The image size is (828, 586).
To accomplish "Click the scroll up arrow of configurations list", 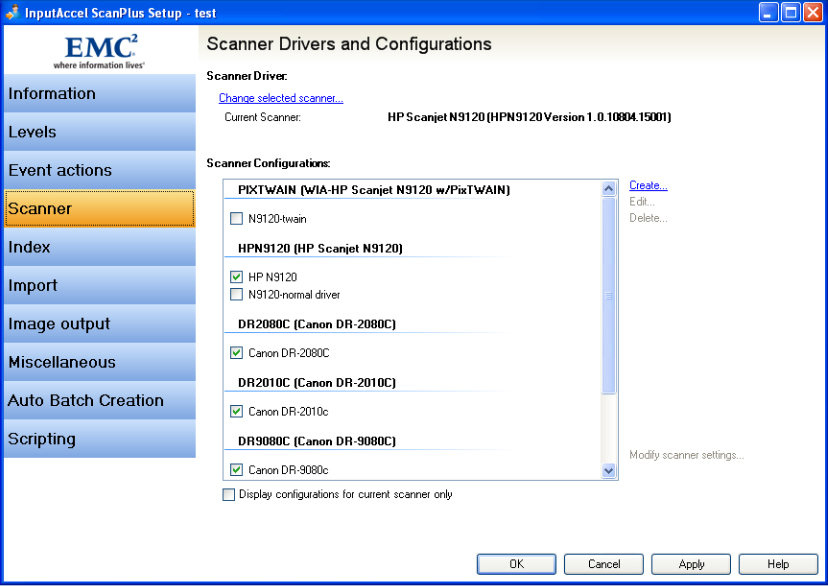I will coord(609,188).
